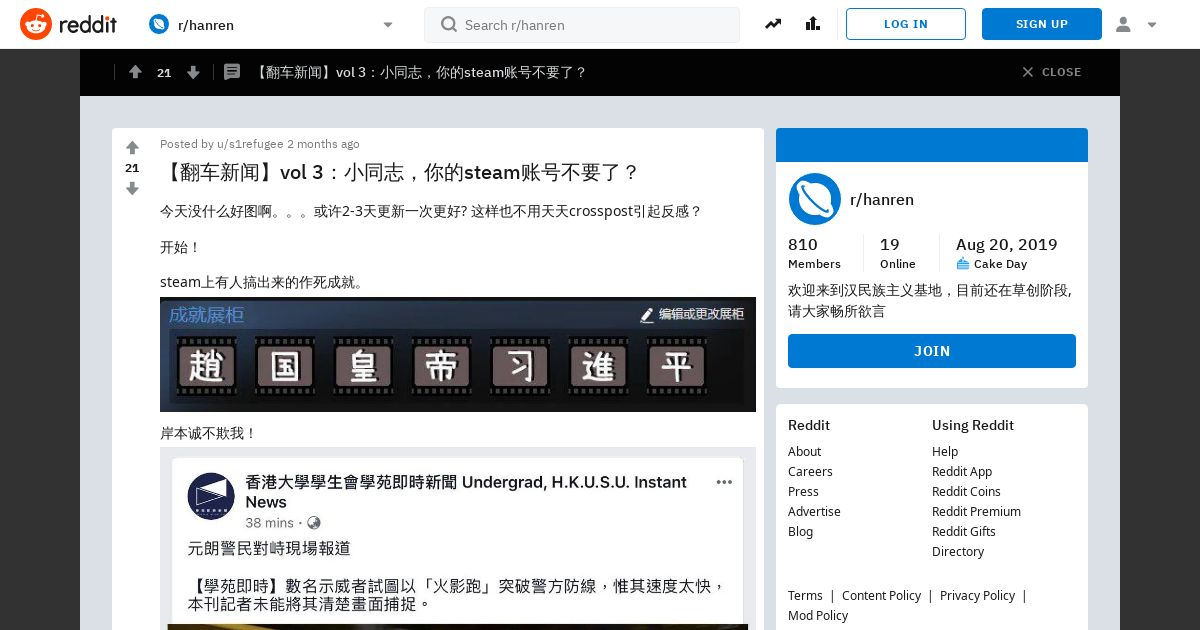Focus the Search r/hanren field
The image size is (1200, 630).
pos(582,25)
